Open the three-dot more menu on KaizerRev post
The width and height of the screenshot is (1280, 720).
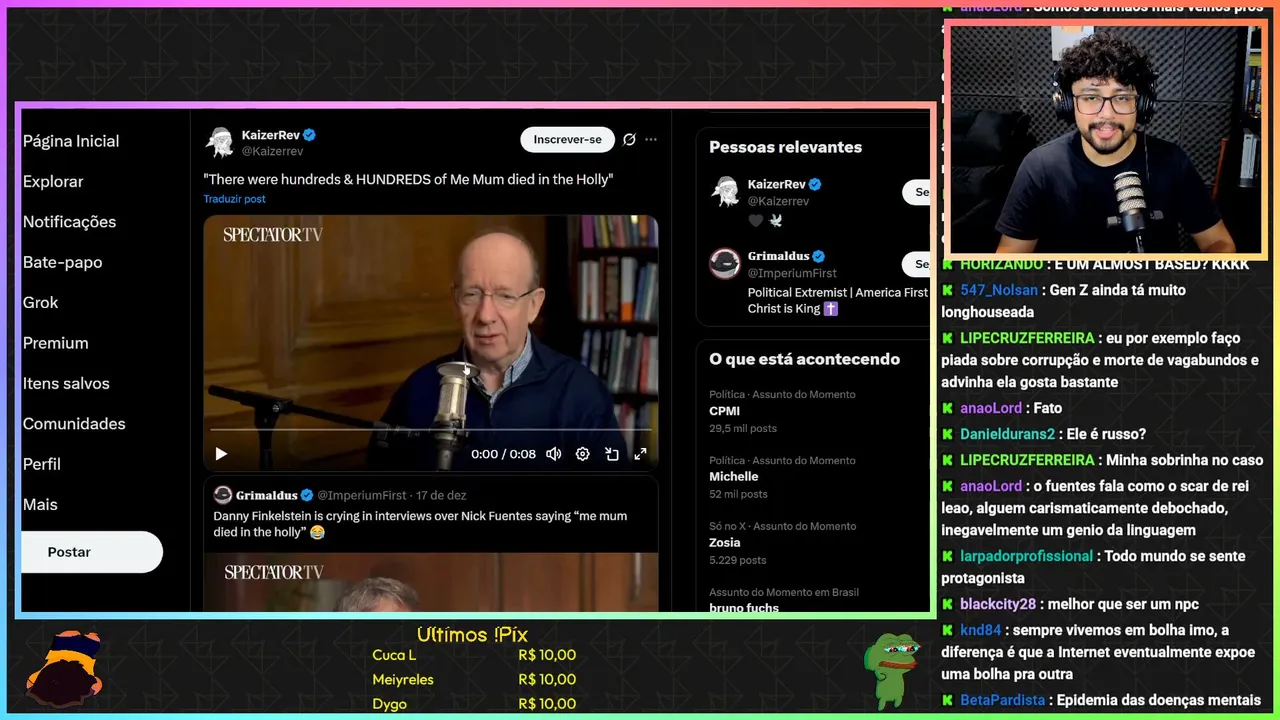pos(651,139)
